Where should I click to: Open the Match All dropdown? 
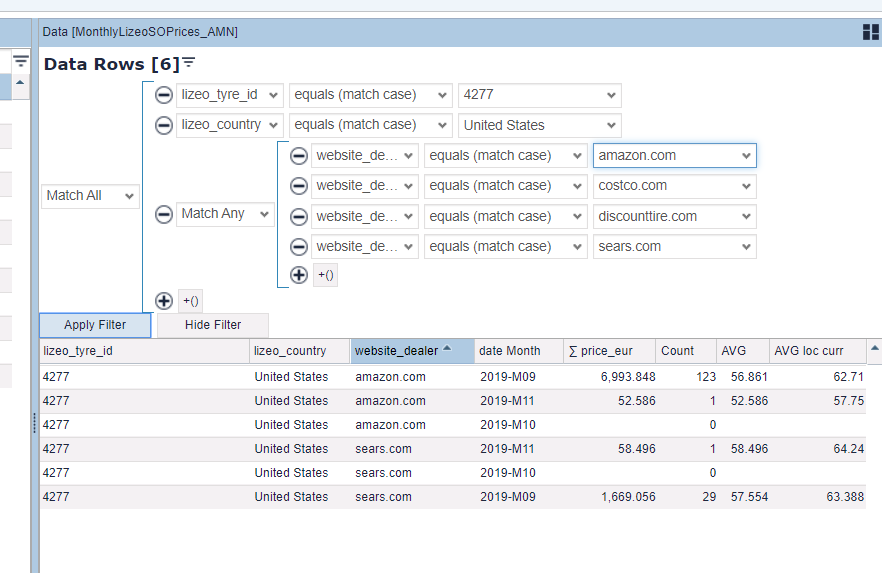point(90,196)
